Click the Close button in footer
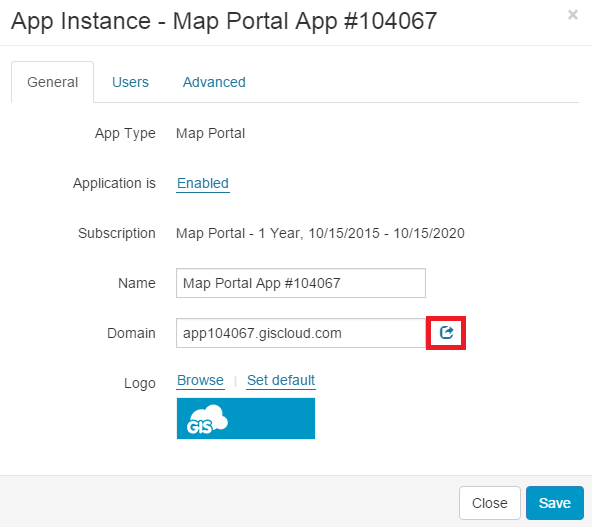 click(490, 503)
